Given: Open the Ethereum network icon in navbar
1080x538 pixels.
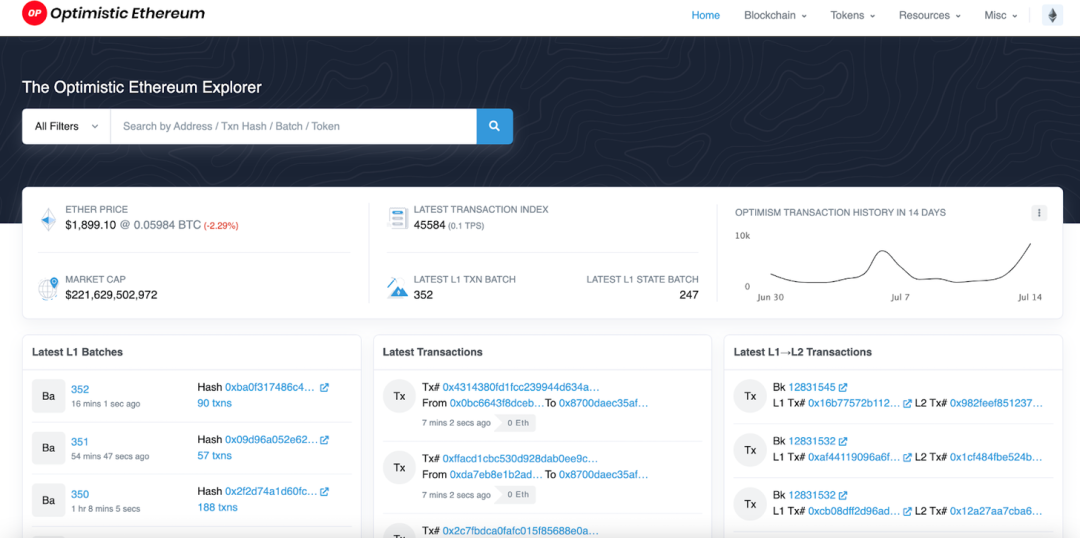Looking at the screenshot, I should point(1052,15).
